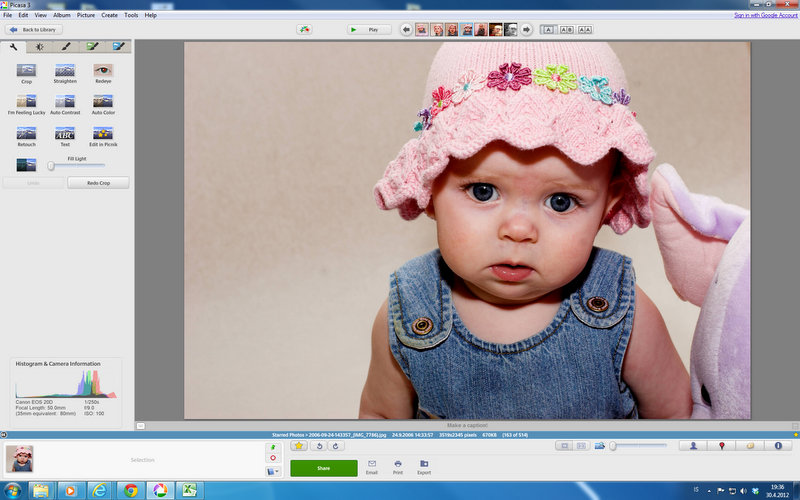Viewport: 800px width, 500px height.
Task: Toggle the caption visibility button
Action: [141, 426]
